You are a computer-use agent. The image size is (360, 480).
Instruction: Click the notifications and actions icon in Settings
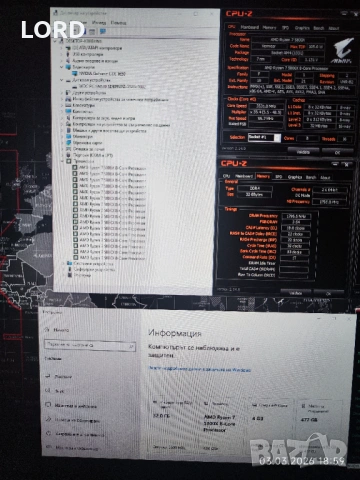(x=48, y=405)
